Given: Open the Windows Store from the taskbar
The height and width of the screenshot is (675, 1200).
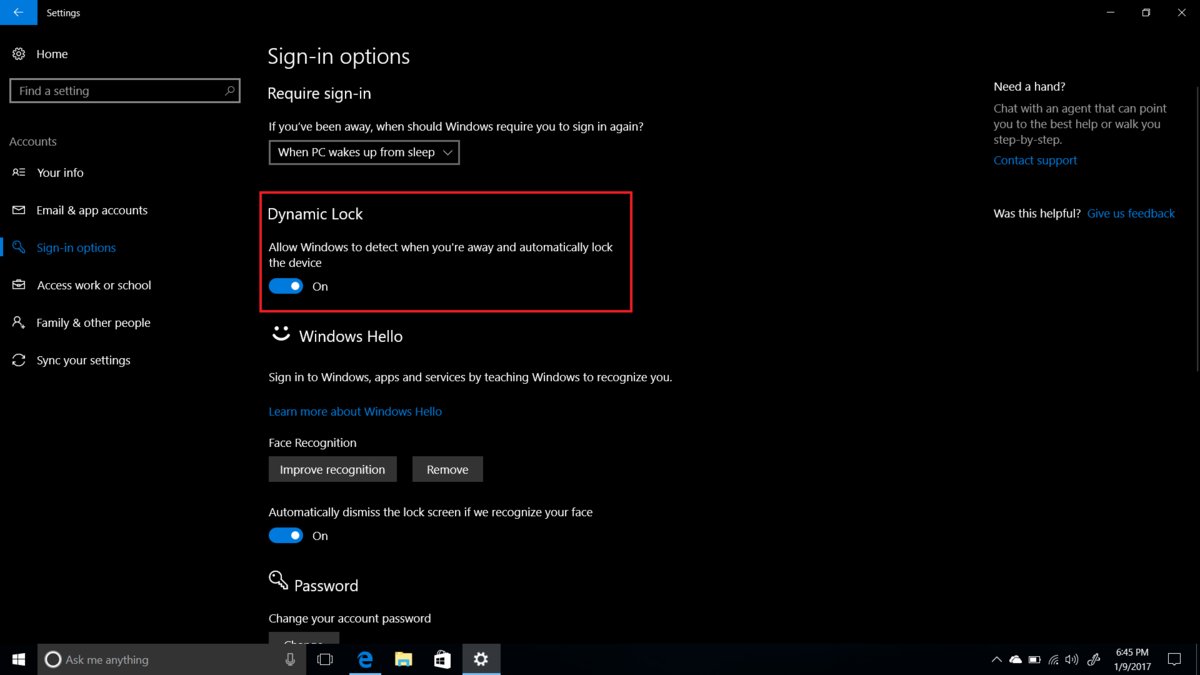Looking at the screenshot, I should (441, 659).
